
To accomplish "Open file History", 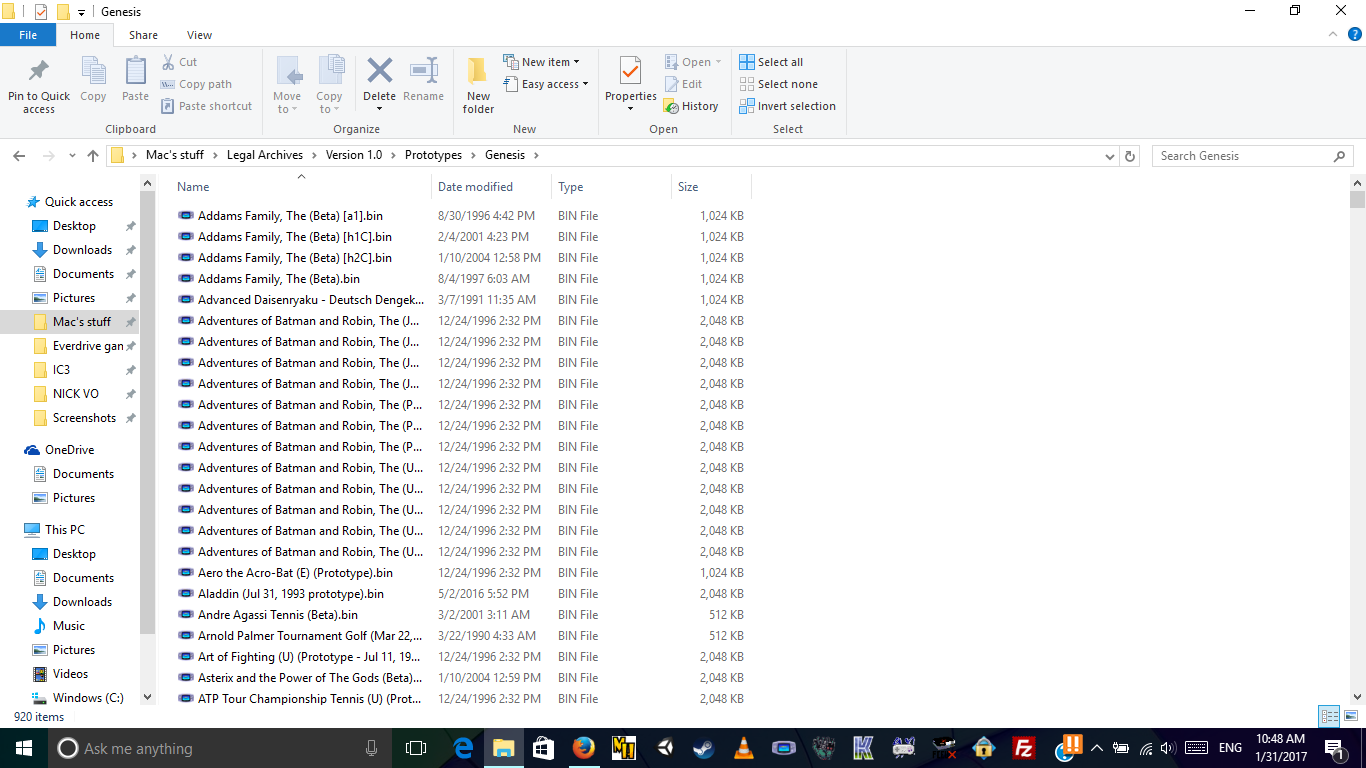I will 691,106.
